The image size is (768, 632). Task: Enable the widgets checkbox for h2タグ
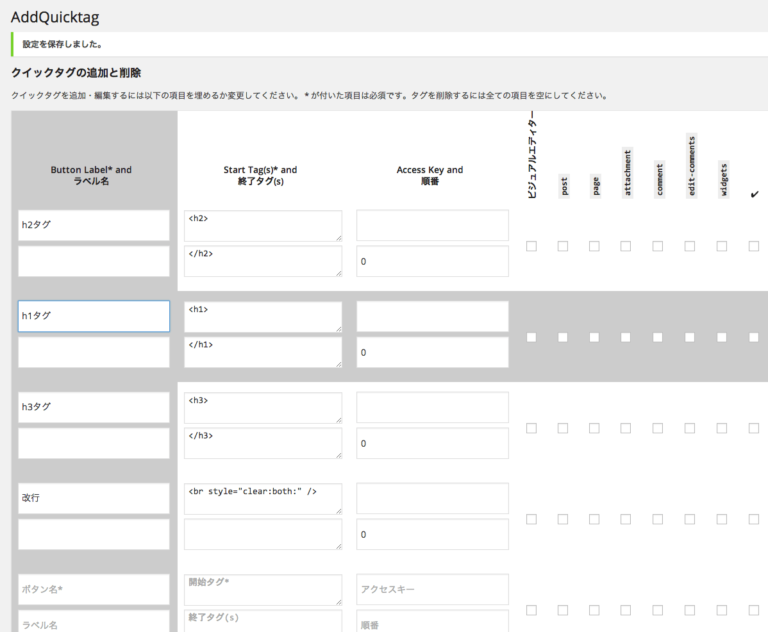[x=722, y=246]
